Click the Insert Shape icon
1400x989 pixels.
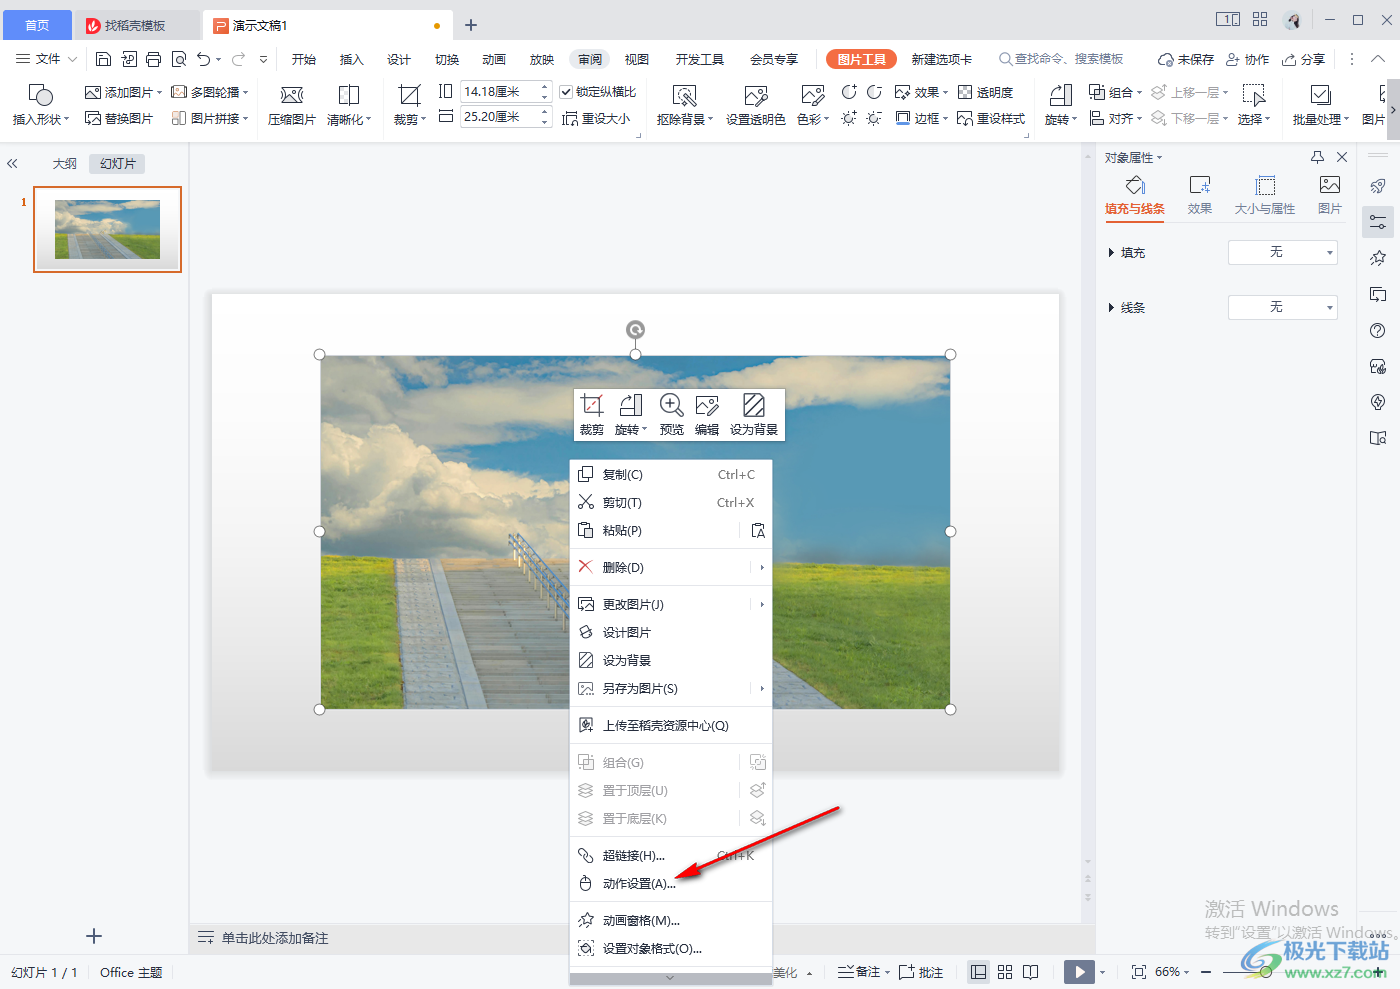(x=41, y=95)
